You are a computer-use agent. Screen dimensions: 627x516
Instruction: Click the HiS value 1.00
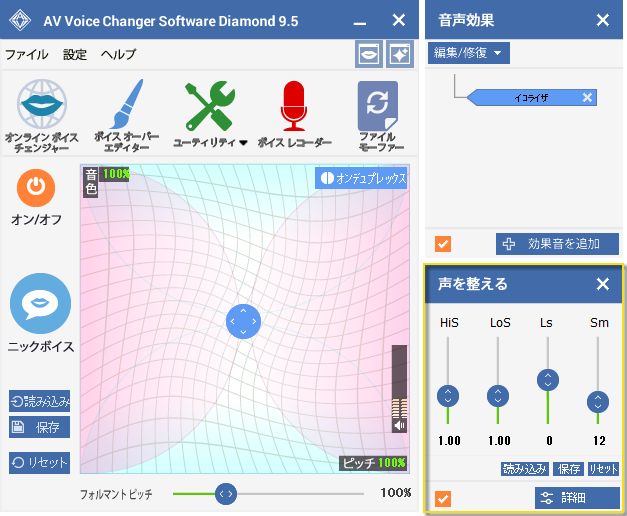[x=449, y=441]
